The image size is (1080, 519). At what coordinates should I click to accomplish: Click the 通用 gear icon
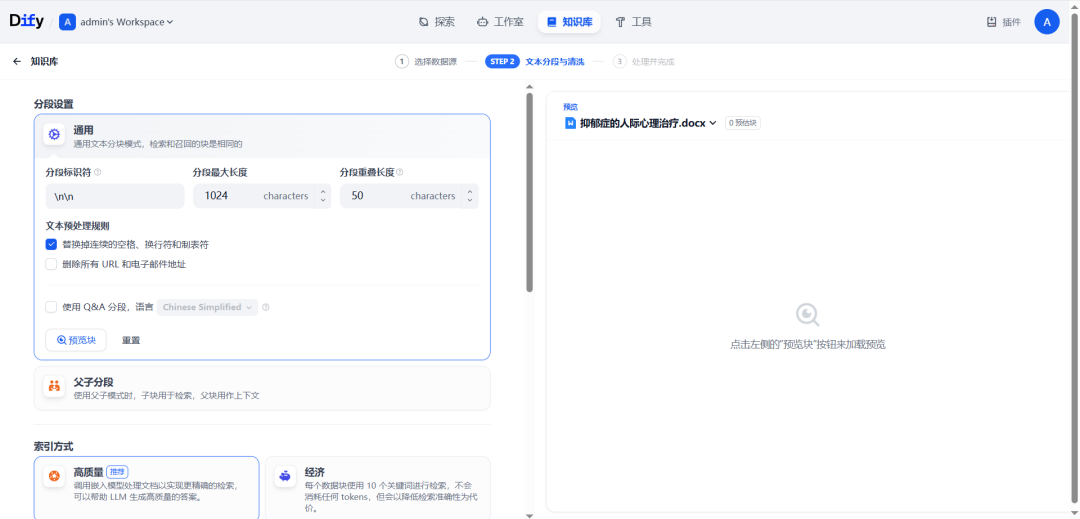[x=54, y=134]
